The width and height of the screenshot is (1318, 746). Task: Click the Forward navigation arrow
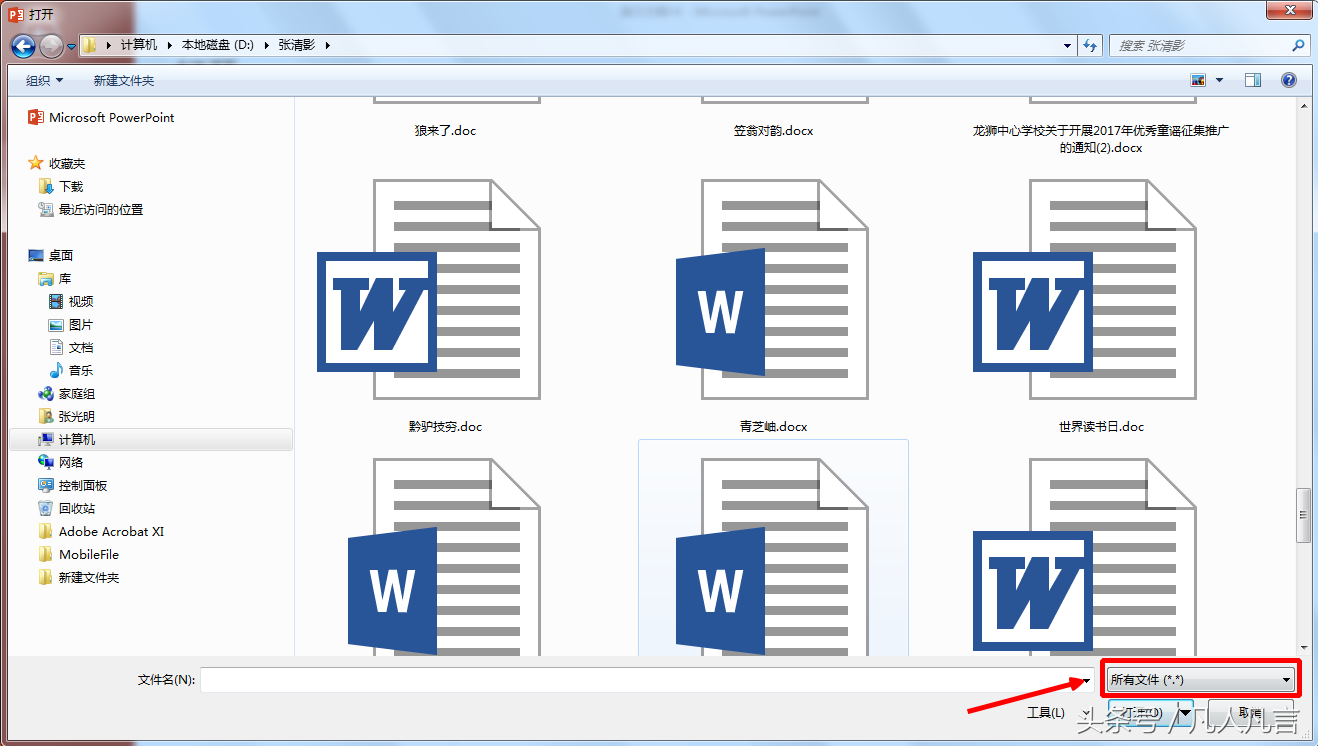(51, 46)
